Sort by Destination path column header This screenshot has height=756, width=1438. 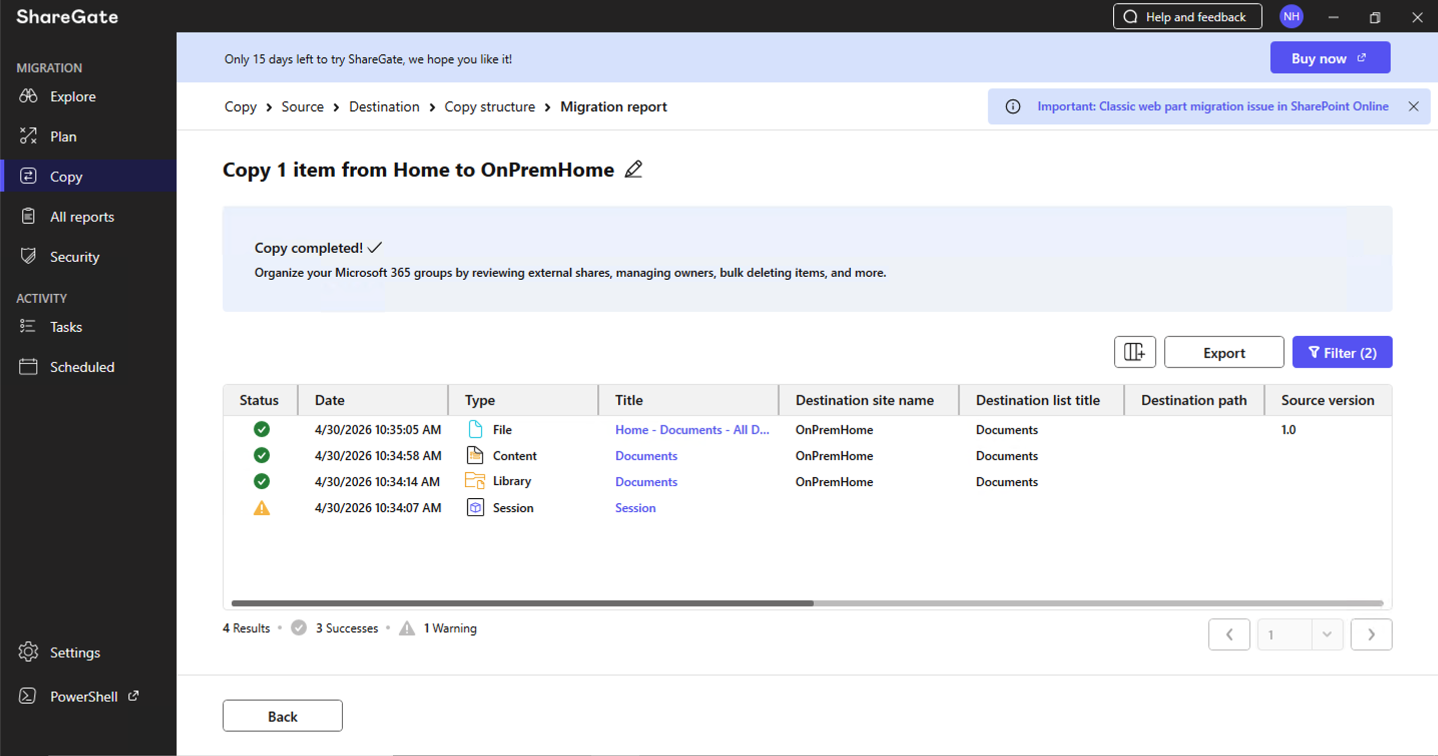point(1194,400)
